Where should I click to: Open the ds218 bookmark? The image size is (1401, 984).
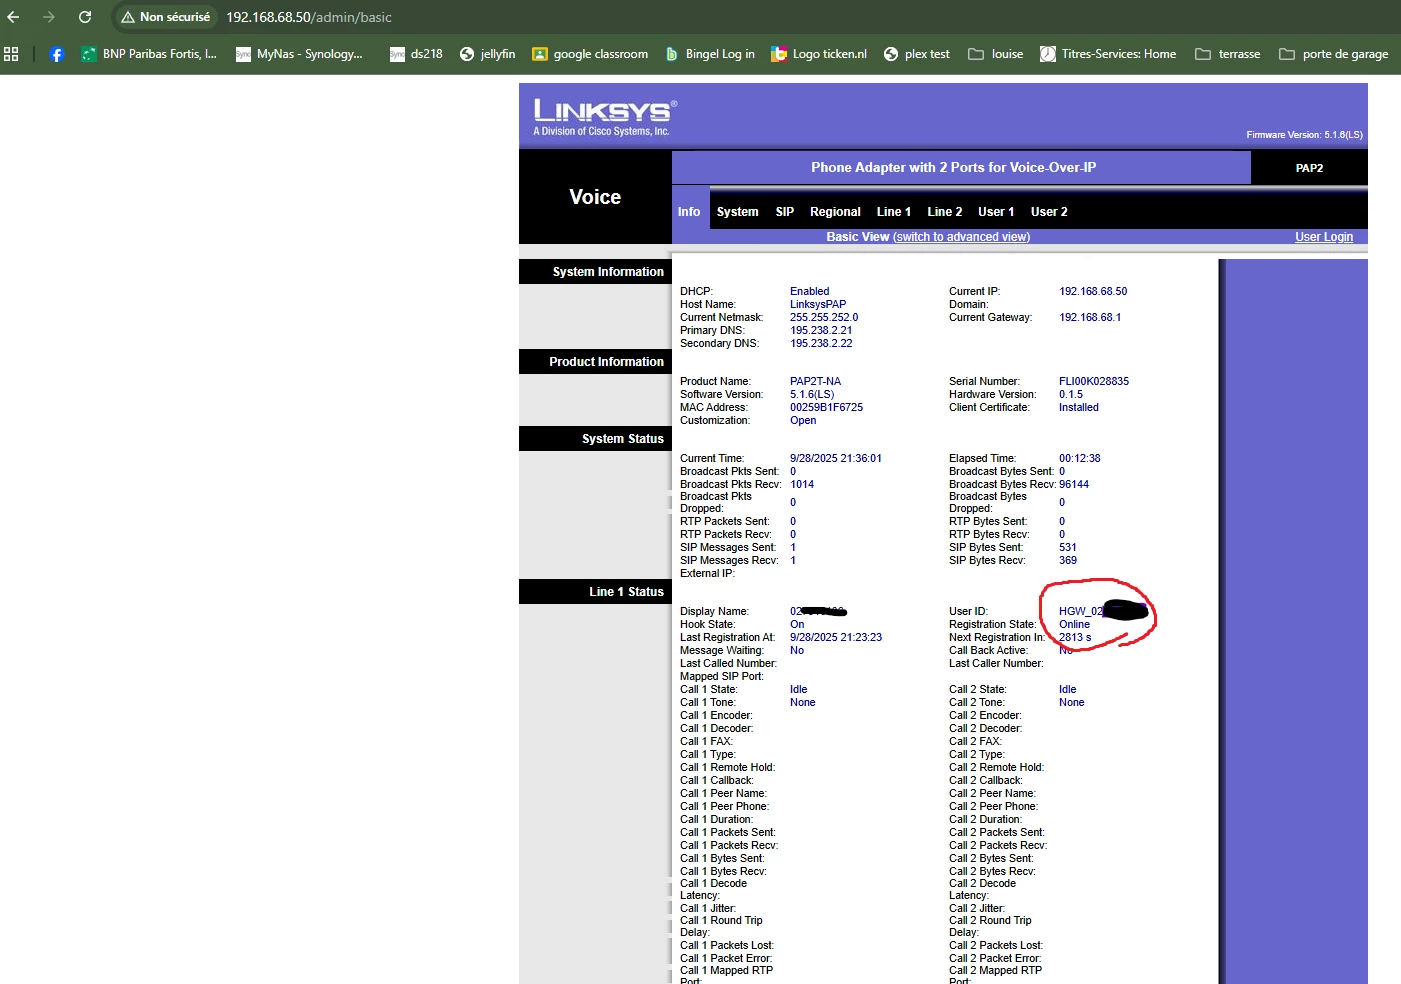point(416,54)
